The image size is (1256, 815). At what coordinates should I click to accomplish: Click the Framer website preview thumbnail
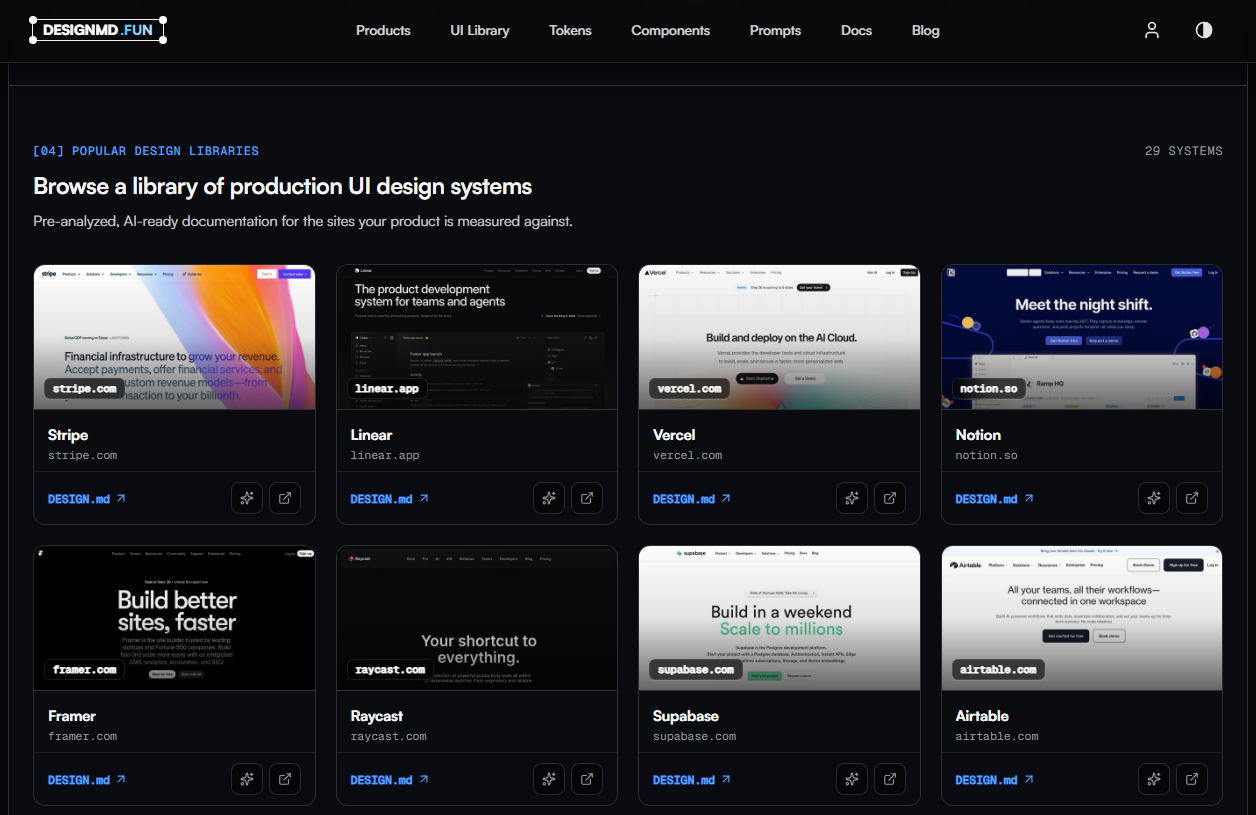click(175, 618)
